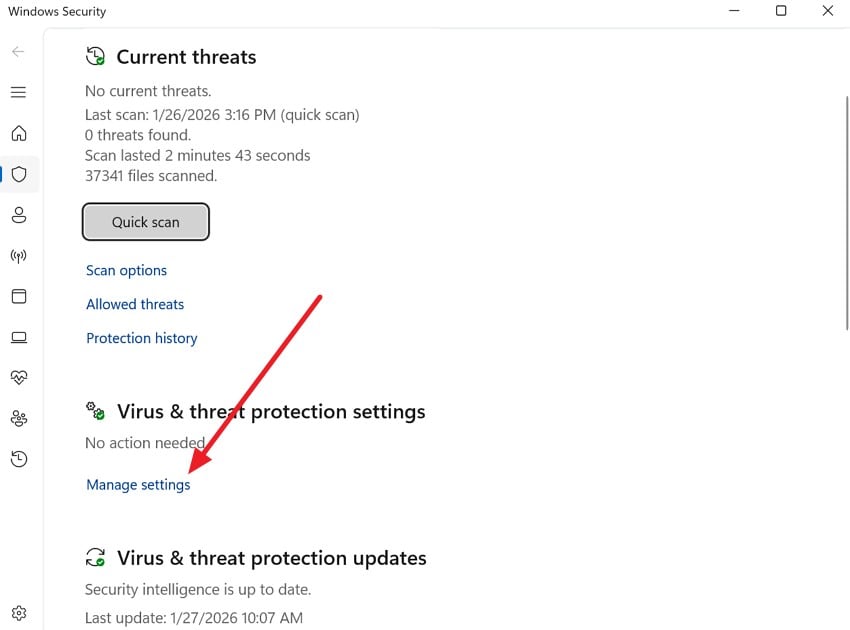850x630 pixels.
Task: View Allowed threats
Action: (135, 304)
